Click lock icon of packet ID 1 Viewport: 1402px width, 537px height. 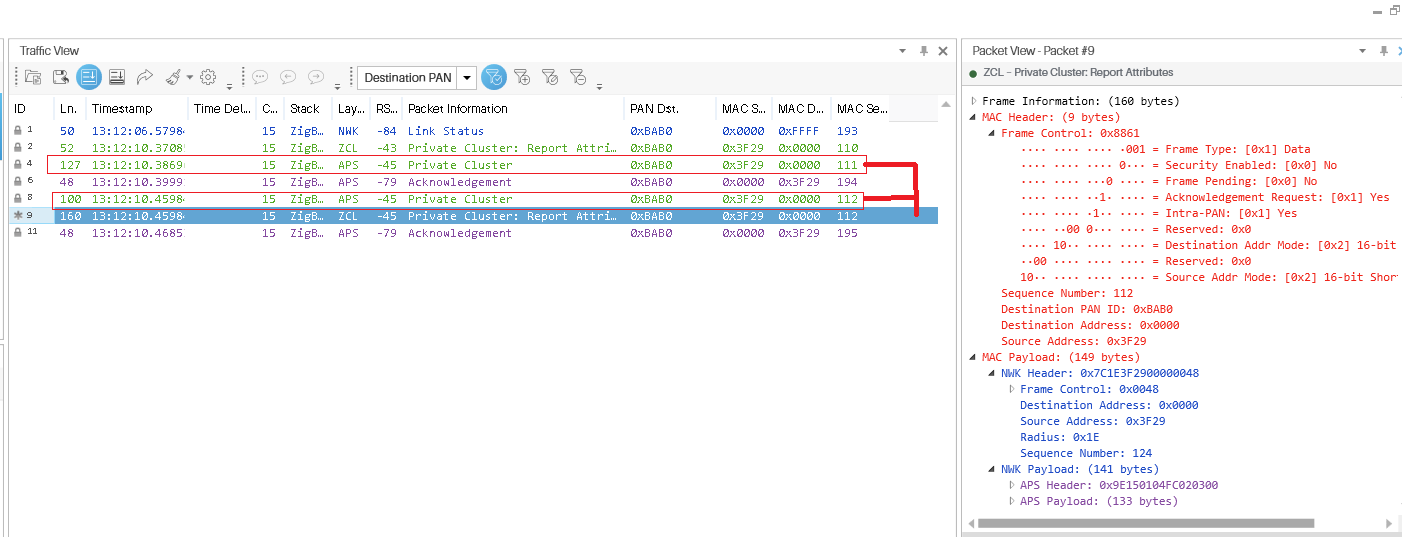[17, 131]
